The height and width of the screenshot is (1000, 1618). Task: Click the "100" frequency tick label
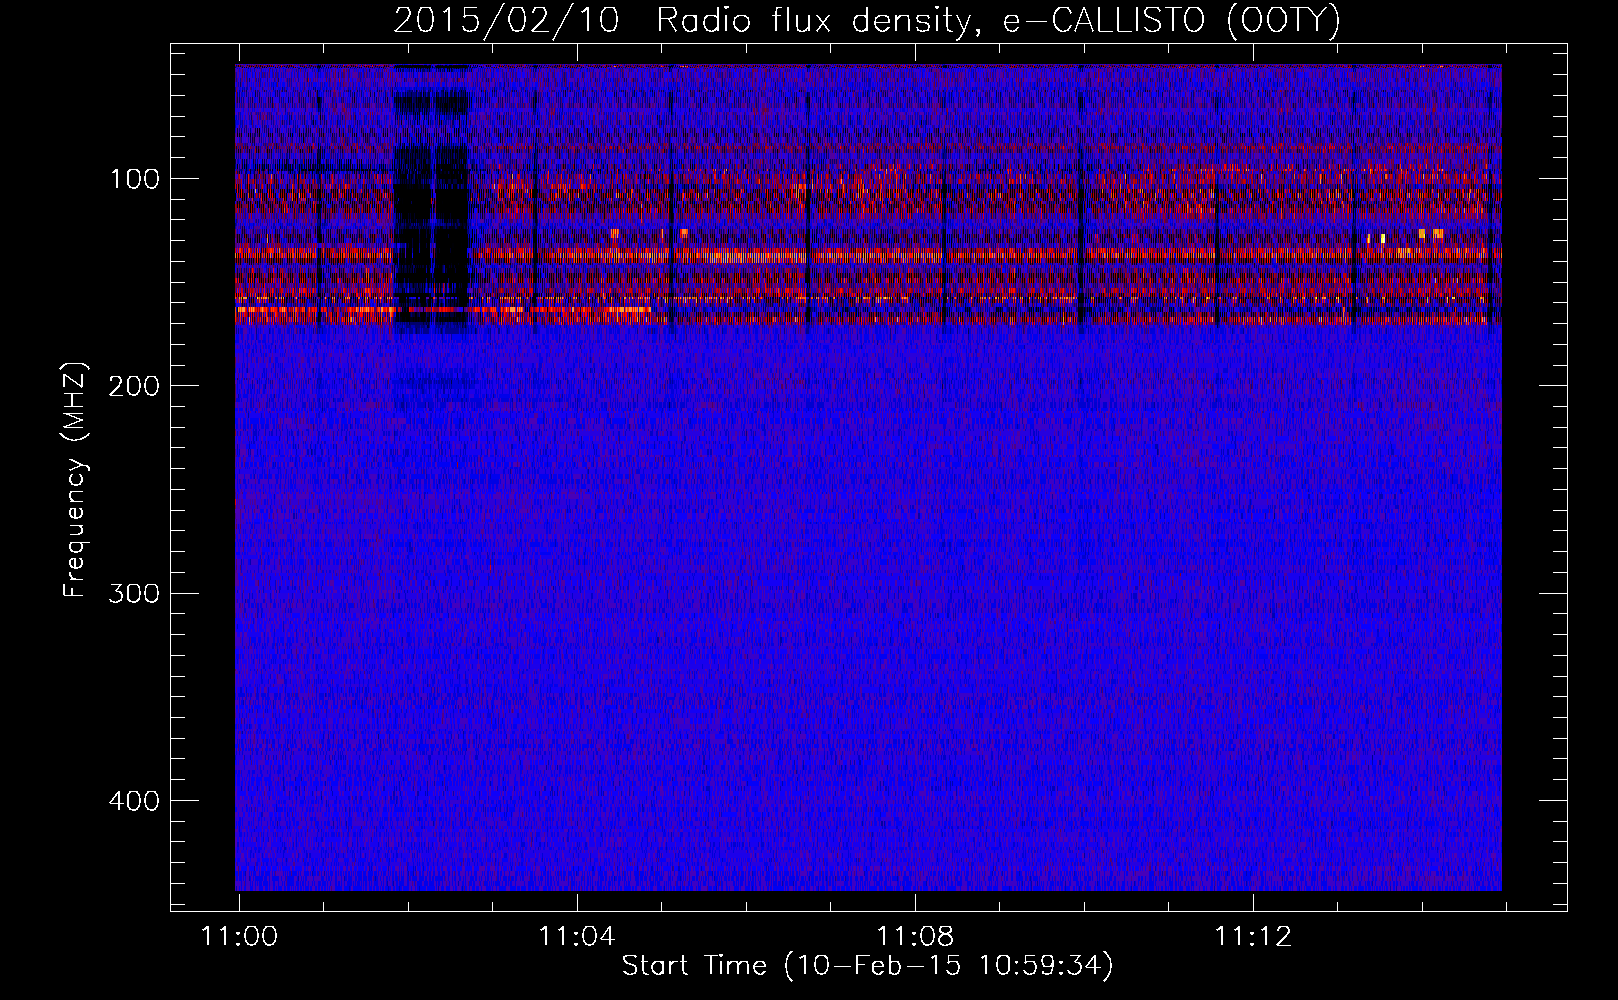pos(135,180)
